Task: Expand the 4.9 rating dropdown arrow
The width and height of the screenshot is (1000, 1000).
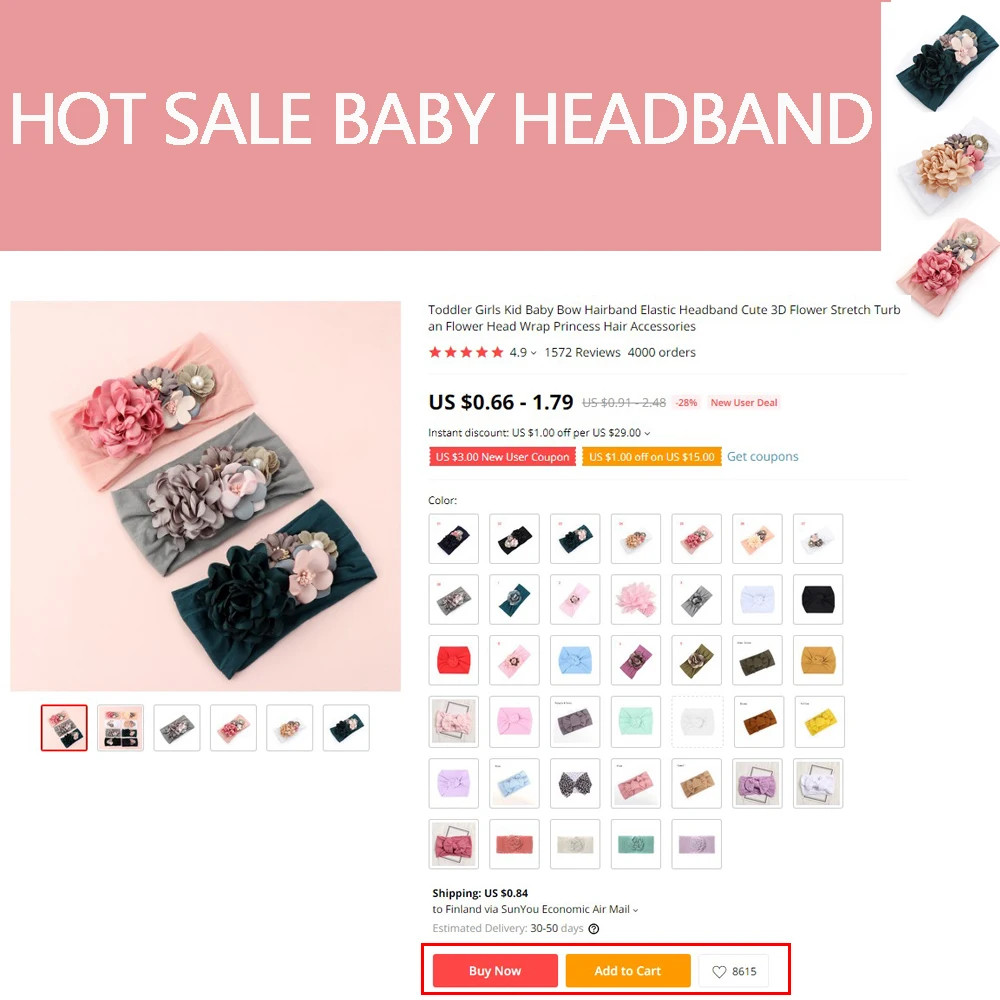Action: (533, 353)
